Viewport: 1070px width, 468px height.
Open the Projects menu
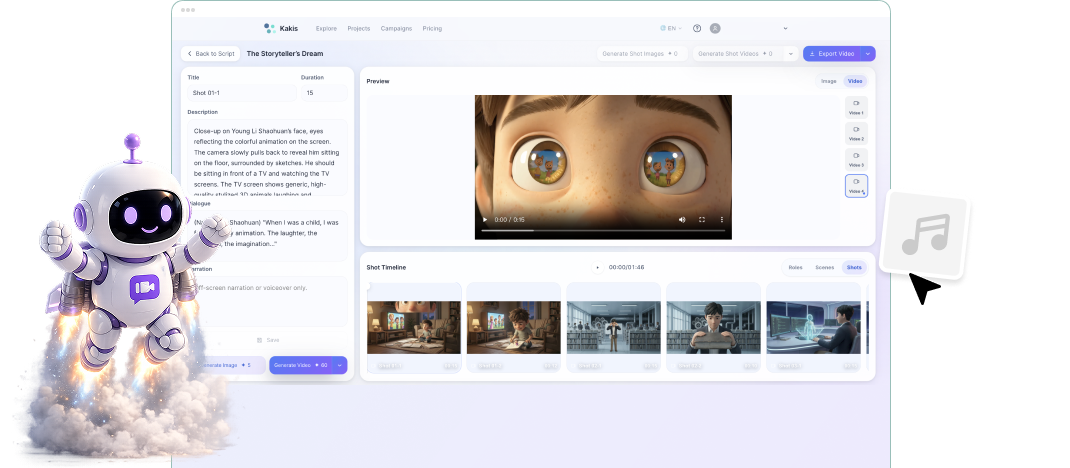pos(358,29)
